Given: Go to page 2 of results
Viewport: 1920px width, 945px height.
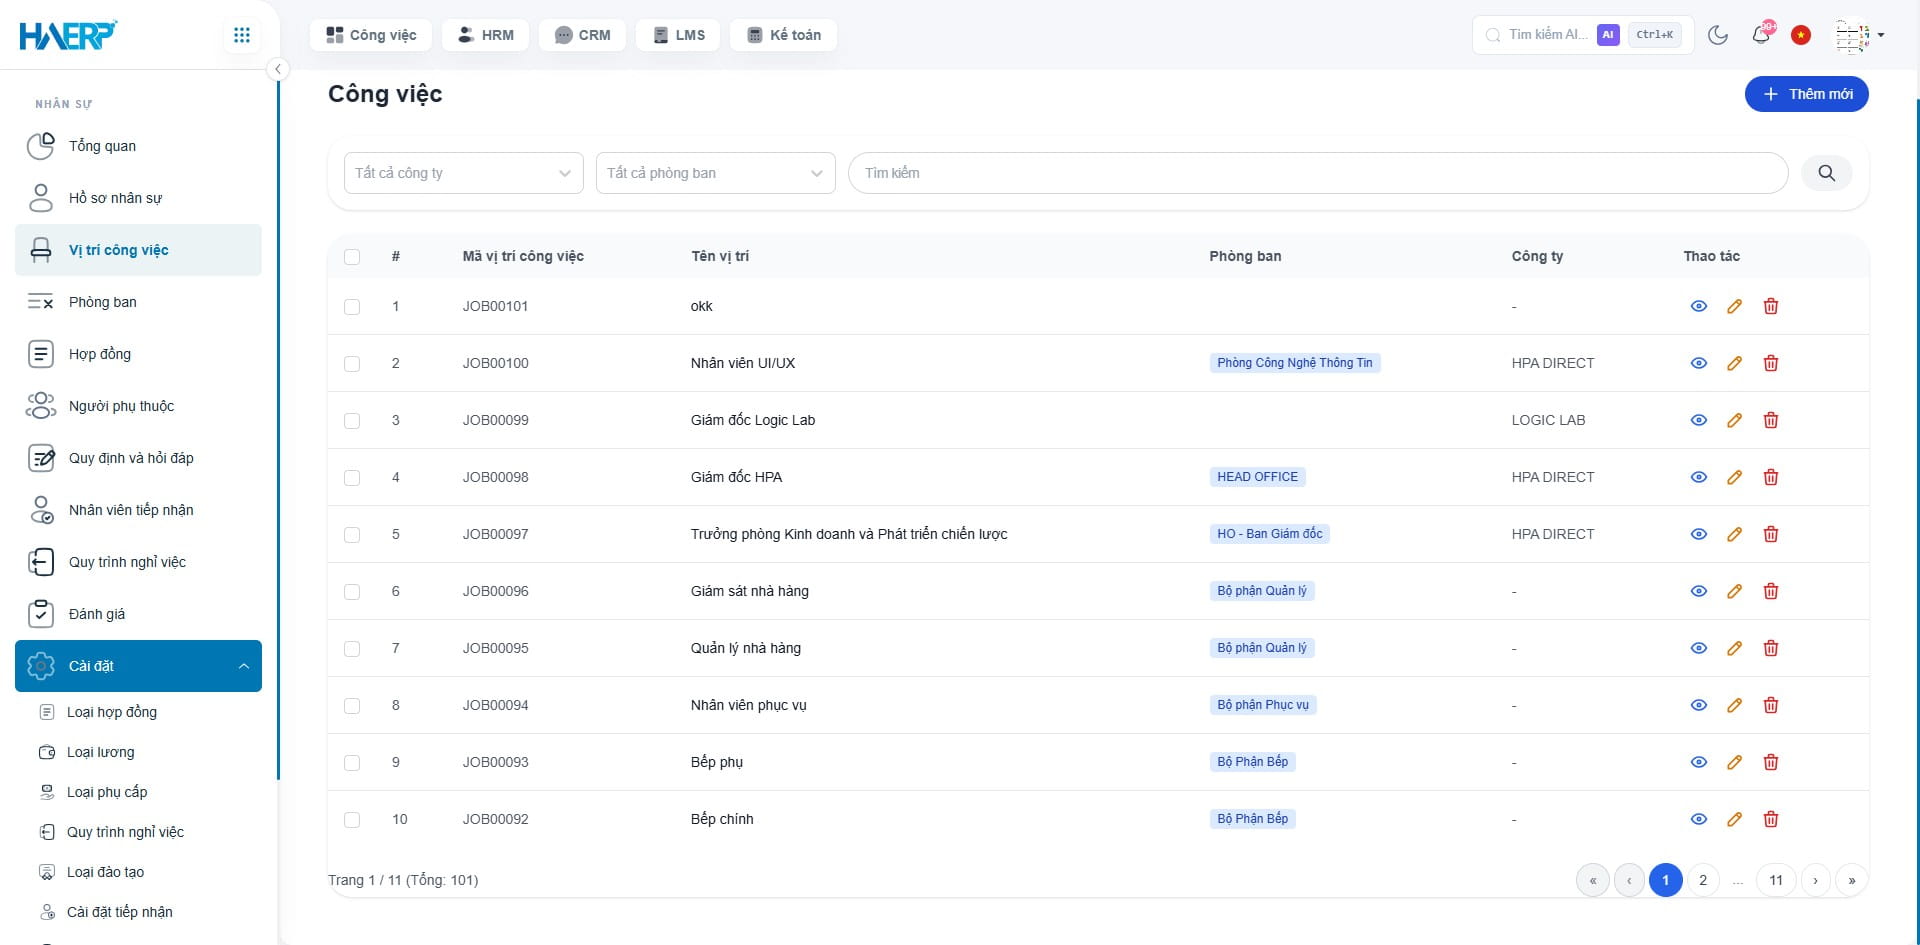Looking at the screenshot, I should coord(1702,880).
